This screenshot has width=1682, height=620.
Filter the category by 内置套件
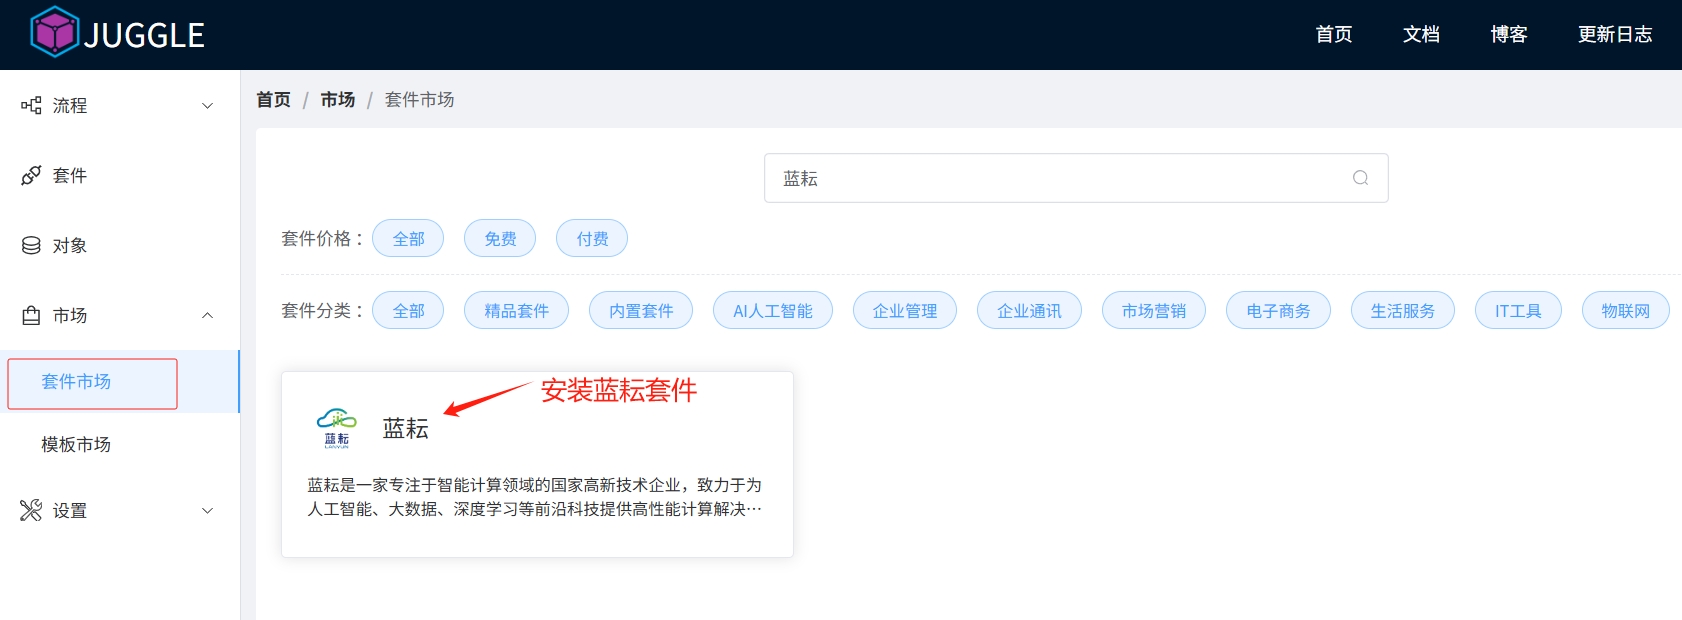tap(641, 310)
